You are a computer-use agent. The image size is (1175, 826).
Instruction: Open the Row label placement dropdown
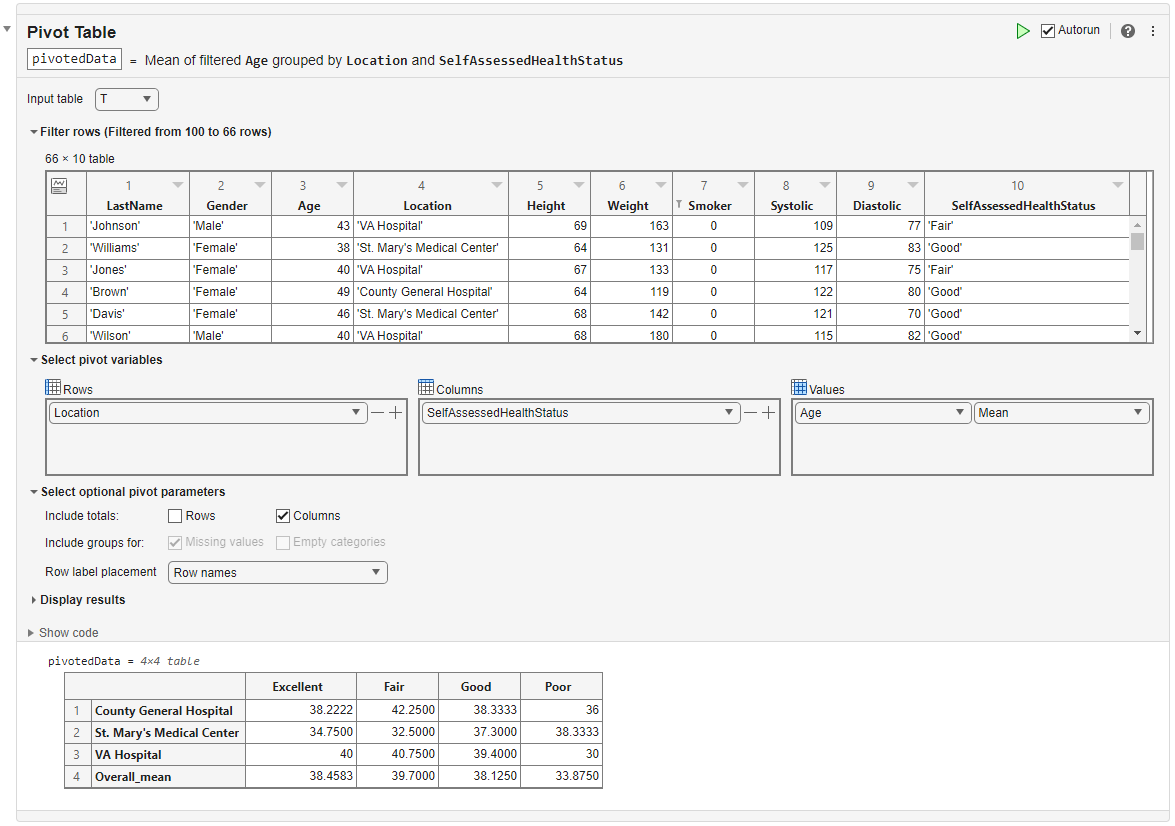[277, 573]
